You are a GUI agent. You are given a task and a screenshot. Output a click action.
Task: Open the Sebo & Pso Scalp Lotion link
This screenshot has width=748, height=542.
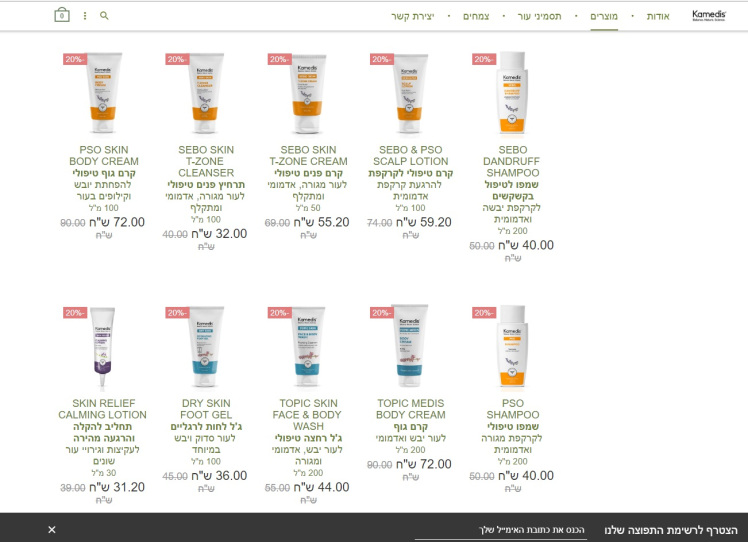click(x=411, y=156)
